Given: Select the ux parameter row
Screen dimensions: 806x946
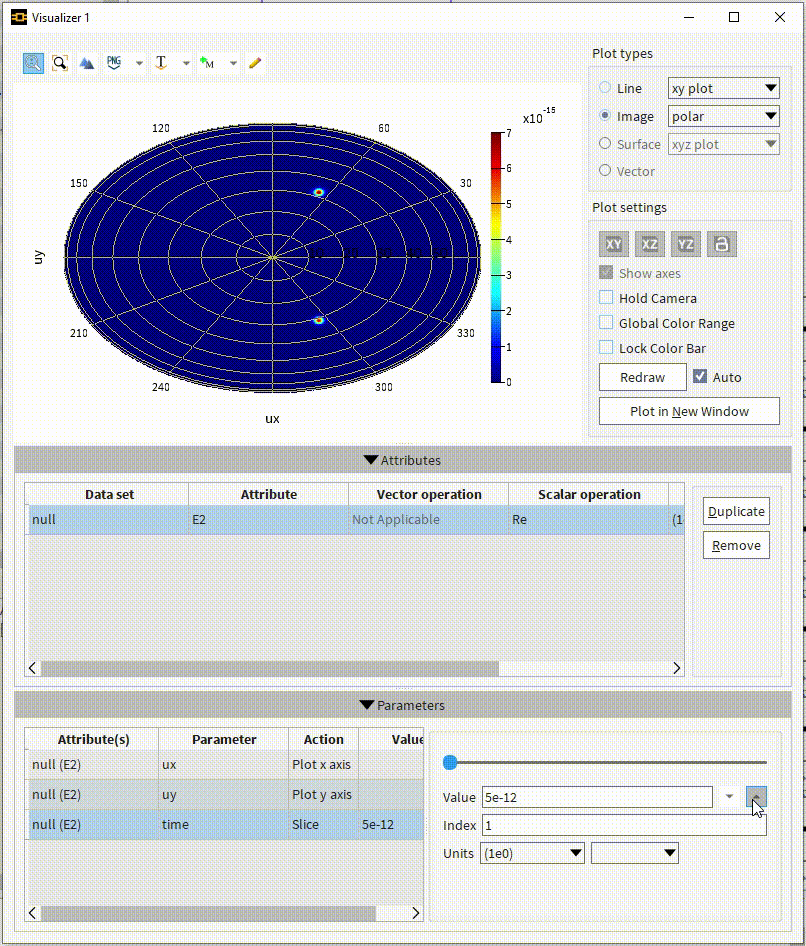Looking at the screenshot, I should pos(226,764).
